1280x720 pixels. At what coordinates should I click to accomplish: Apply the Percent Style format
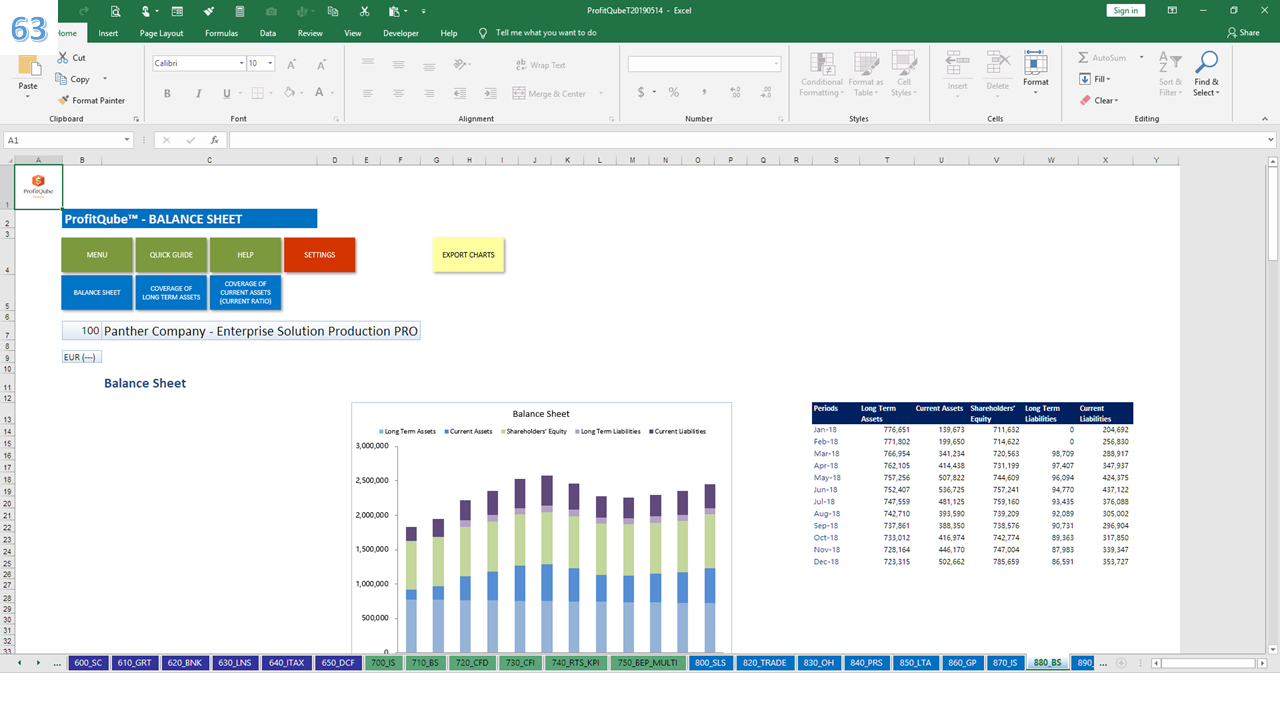point(674,92)
